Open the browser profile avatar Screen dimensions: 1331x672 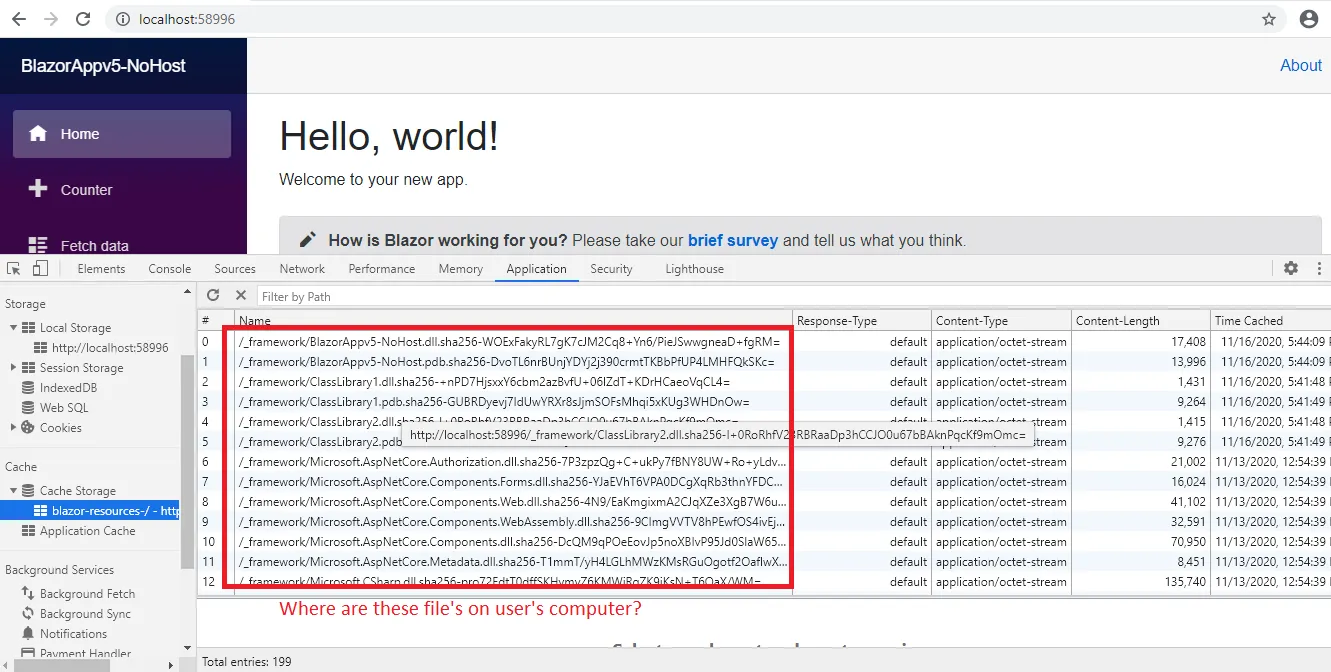click(1308, 19)
